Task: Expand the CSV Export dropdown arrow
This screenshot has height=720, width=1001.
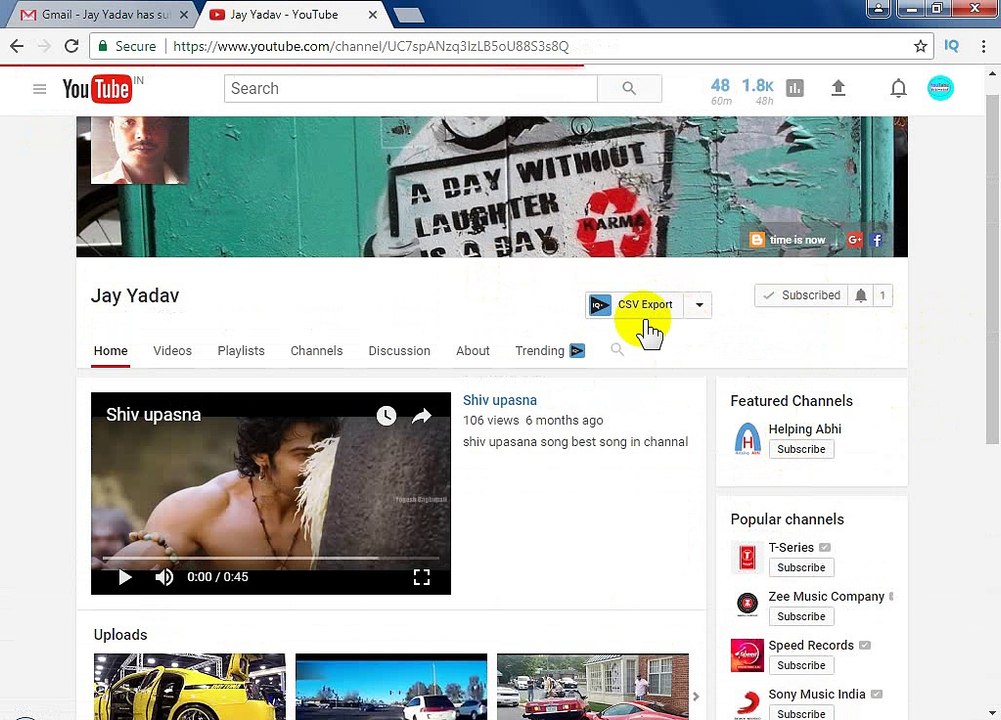Action: click(x=699, y=305)
